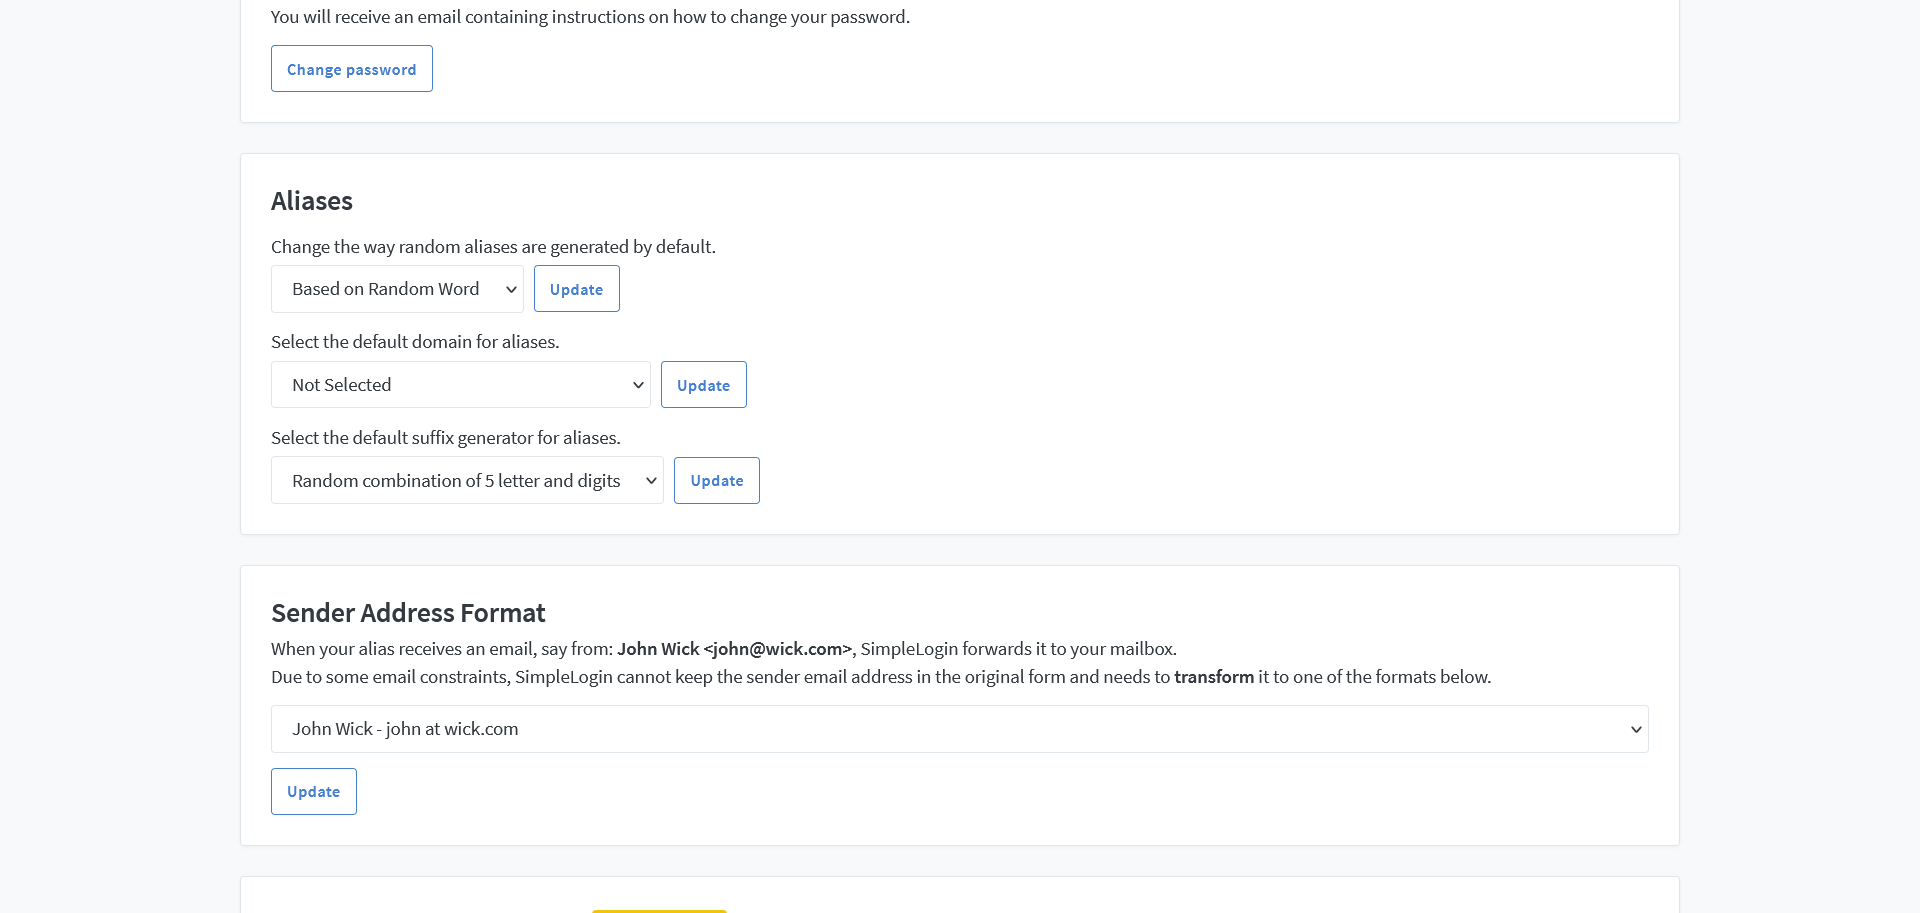Click the bold word 'transform'
Image resolution: width=1920 pixels, height=913 pixels.
click(1213, 677)
